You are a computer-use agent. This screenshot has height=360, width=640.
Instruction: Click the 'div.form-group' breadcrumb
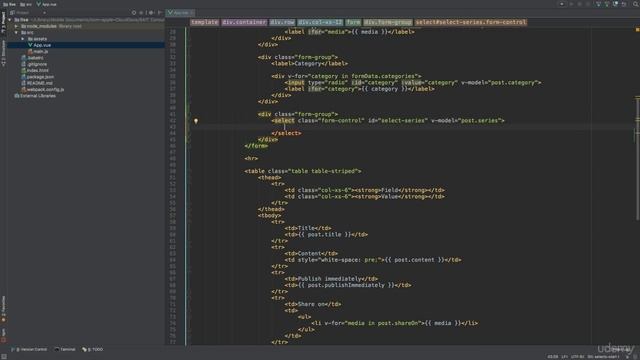click(x=388, y=22)
